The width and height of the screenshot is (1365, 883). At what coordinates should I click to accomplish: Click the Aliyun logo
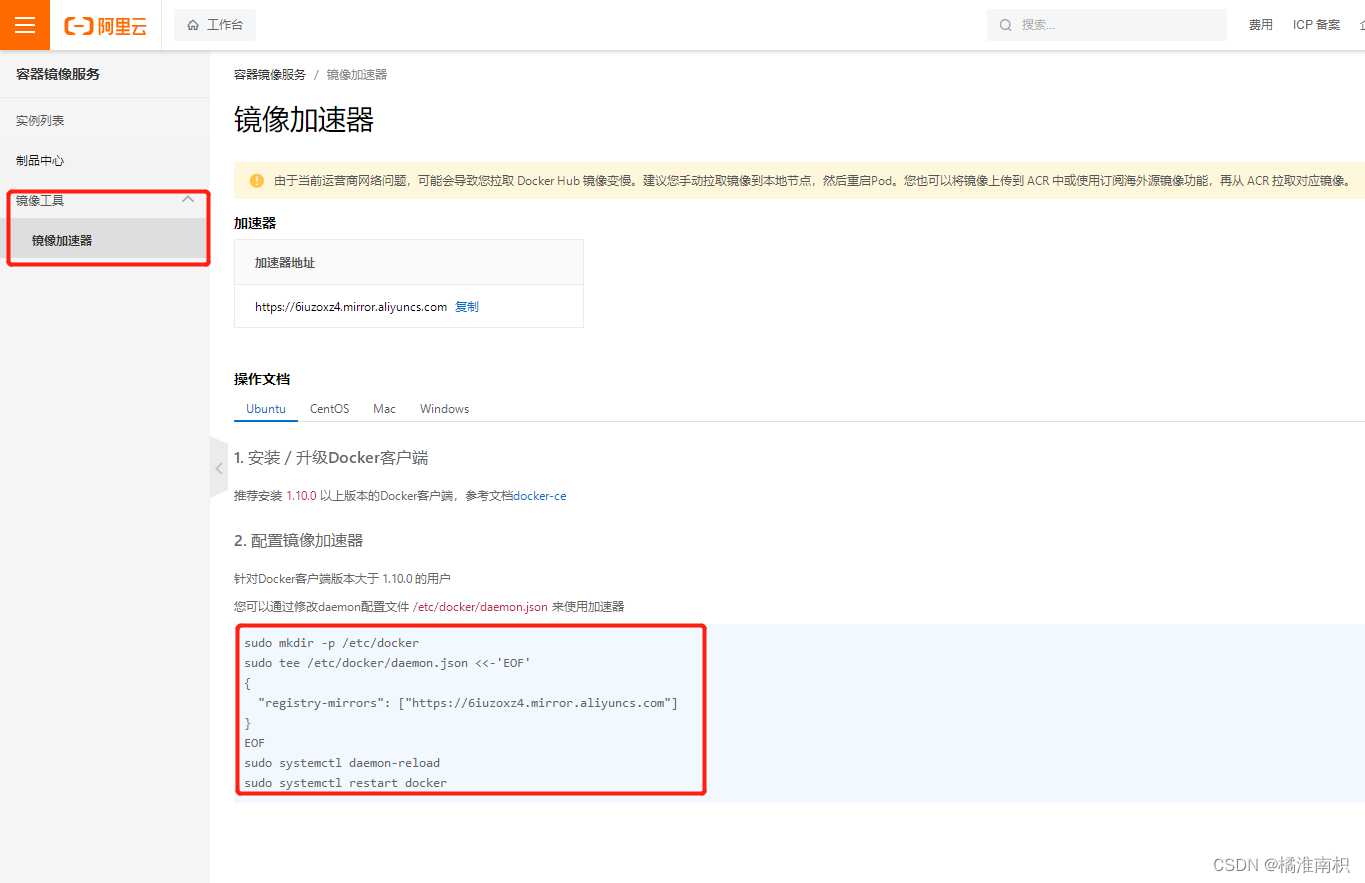[x=105, y=26]
